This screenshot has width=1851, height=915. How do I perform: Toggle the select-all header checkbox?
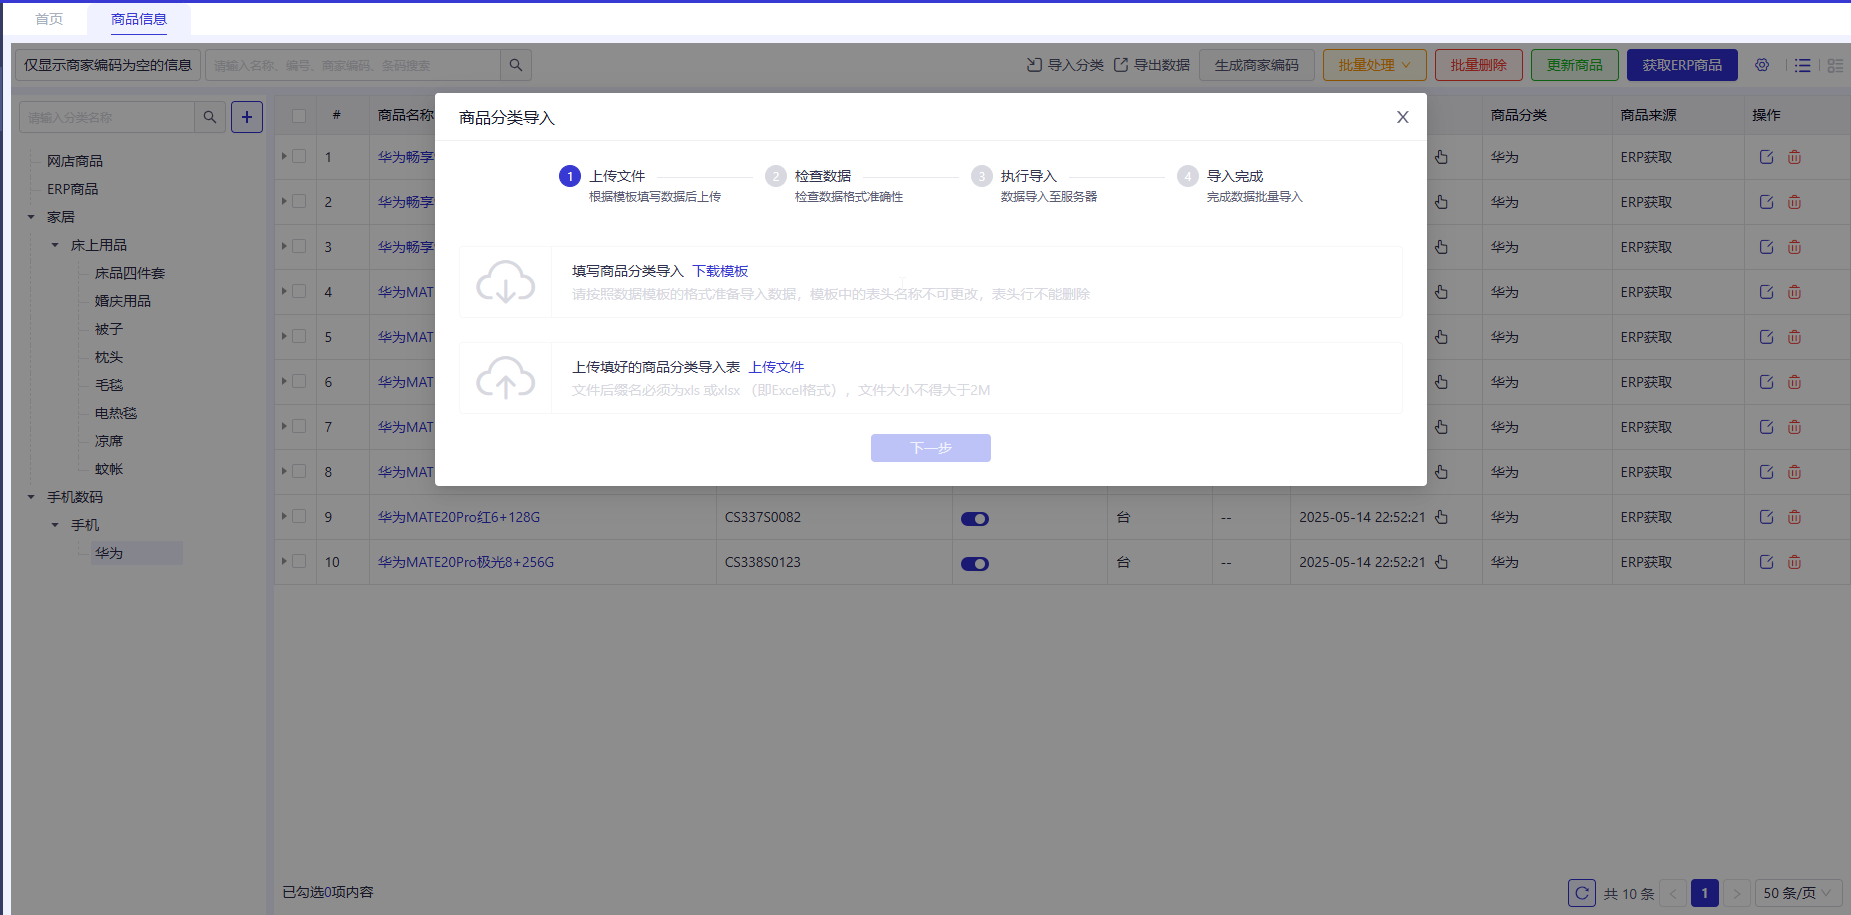click(299, 115)
